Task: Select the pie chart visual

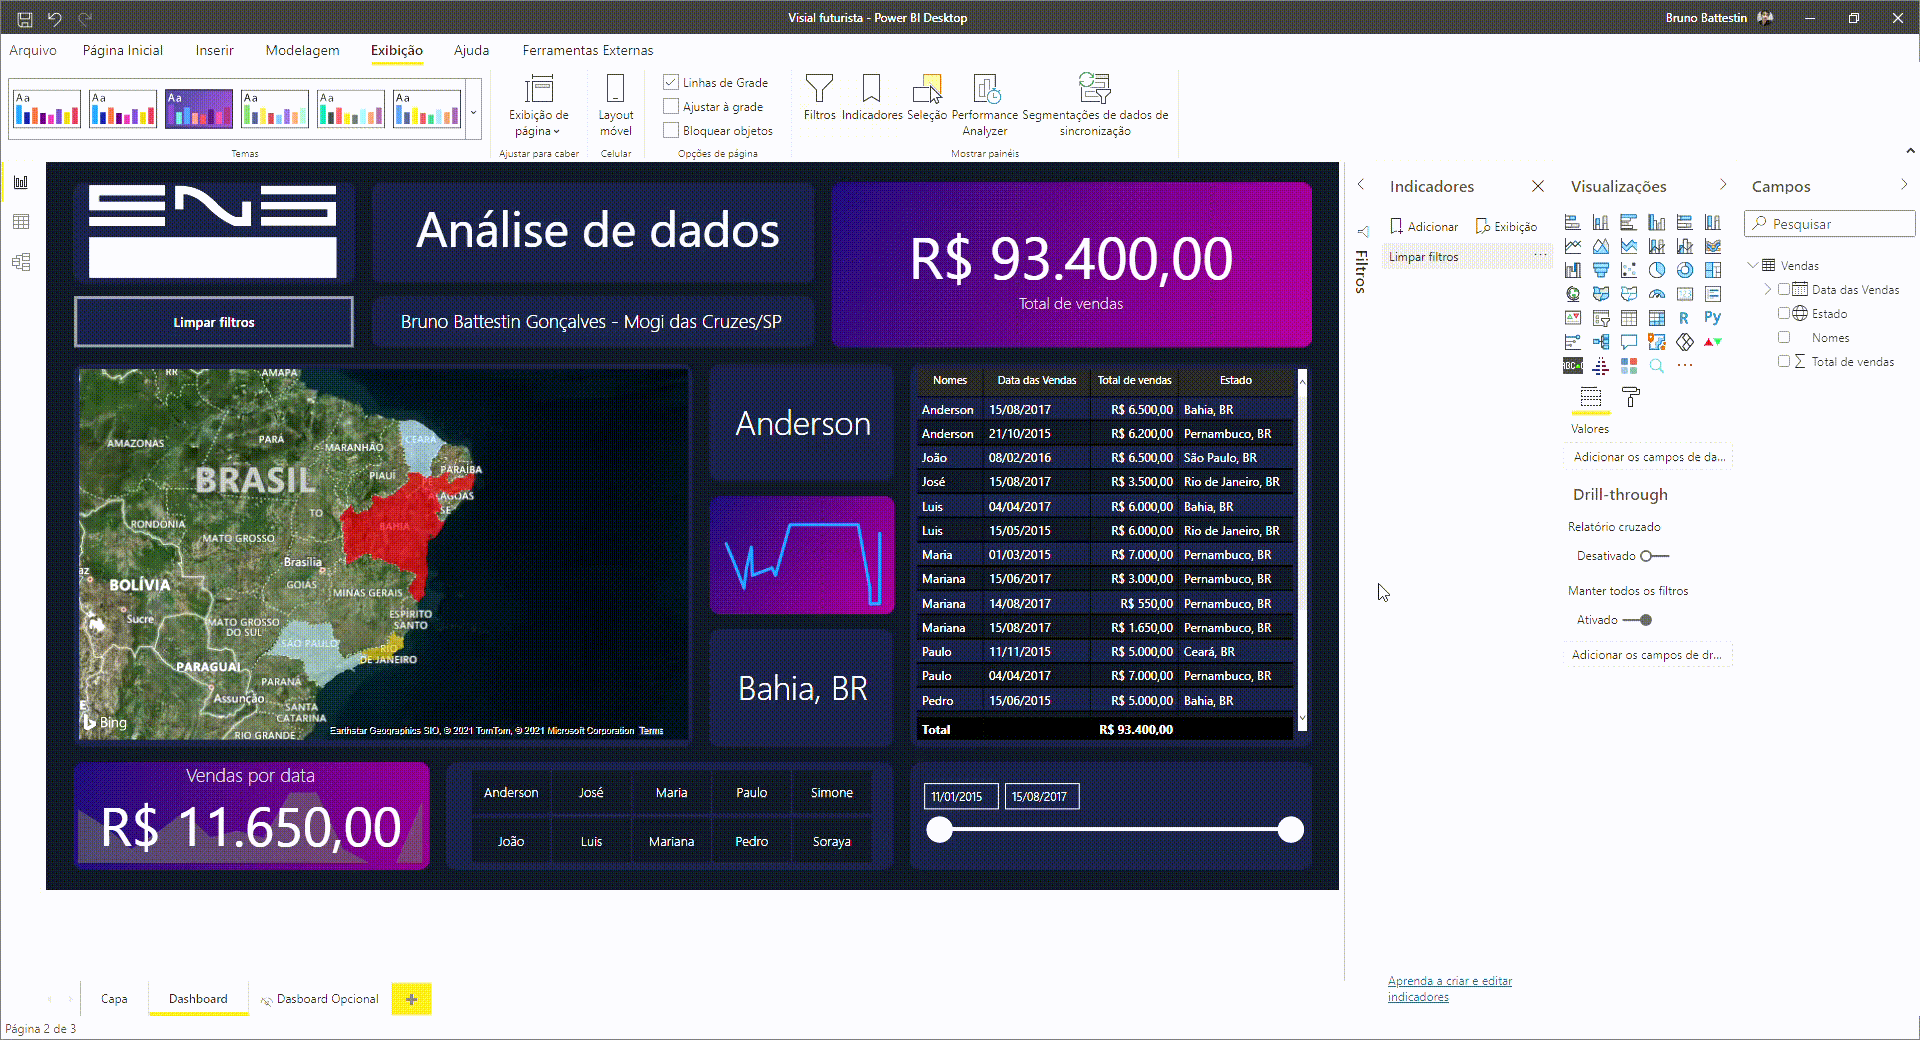Action: 1657,270
